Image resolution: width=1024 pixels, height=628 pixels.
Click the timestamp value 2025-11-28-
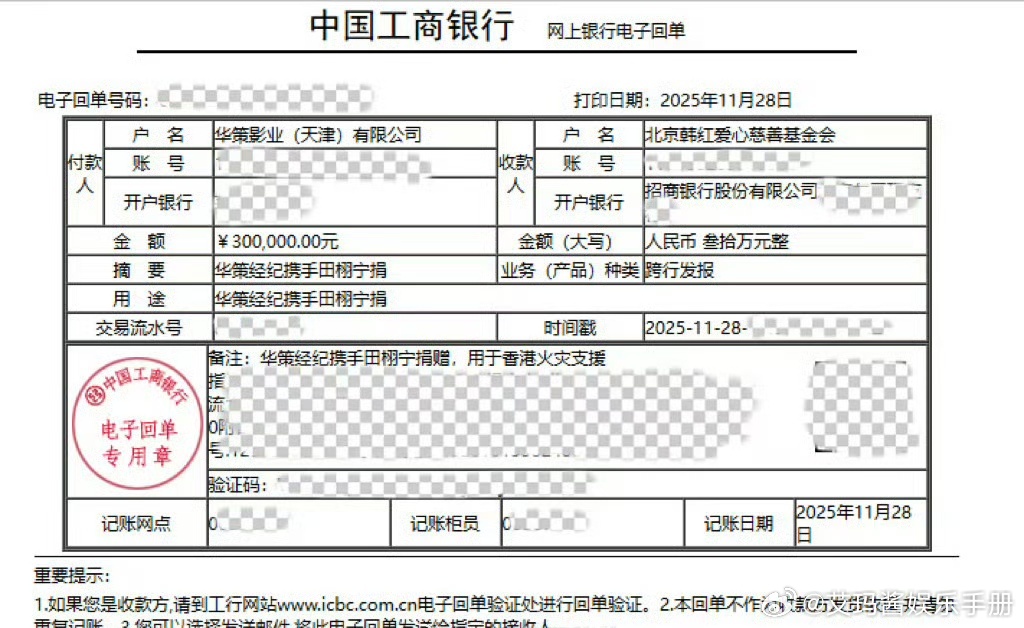(696, 327)
